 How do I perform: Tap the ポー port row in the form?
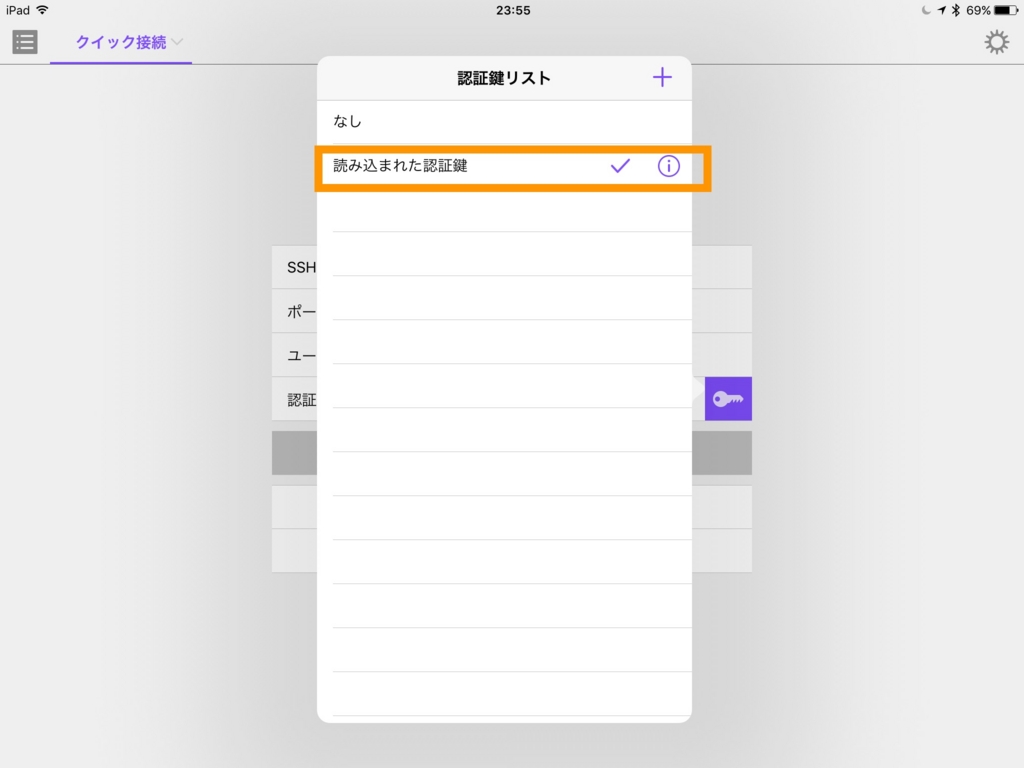[x=293, y=310]
